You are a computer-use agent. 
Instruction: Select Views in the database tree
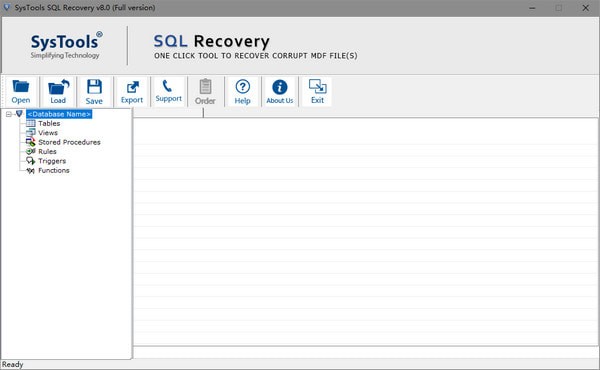click(48, 133)
